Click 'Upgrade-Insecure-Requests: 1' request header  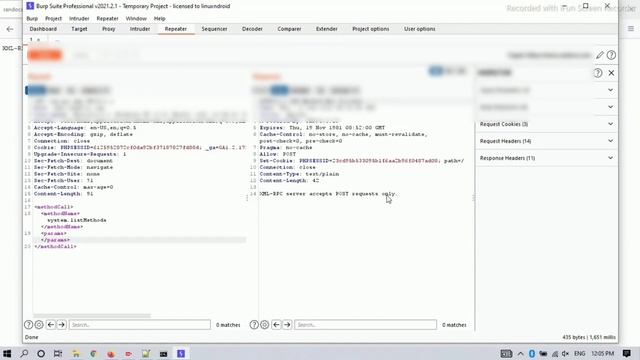pyautogui.click(x=80, y=154)
